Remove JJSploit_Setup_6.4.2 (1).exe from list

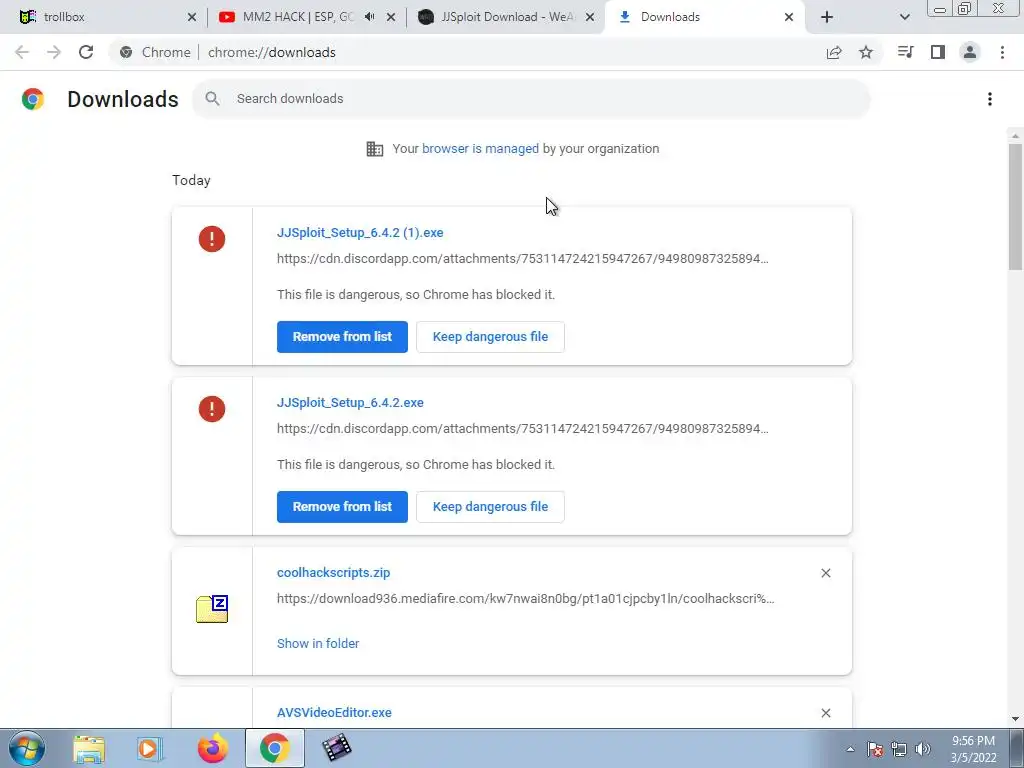(342, 337)
